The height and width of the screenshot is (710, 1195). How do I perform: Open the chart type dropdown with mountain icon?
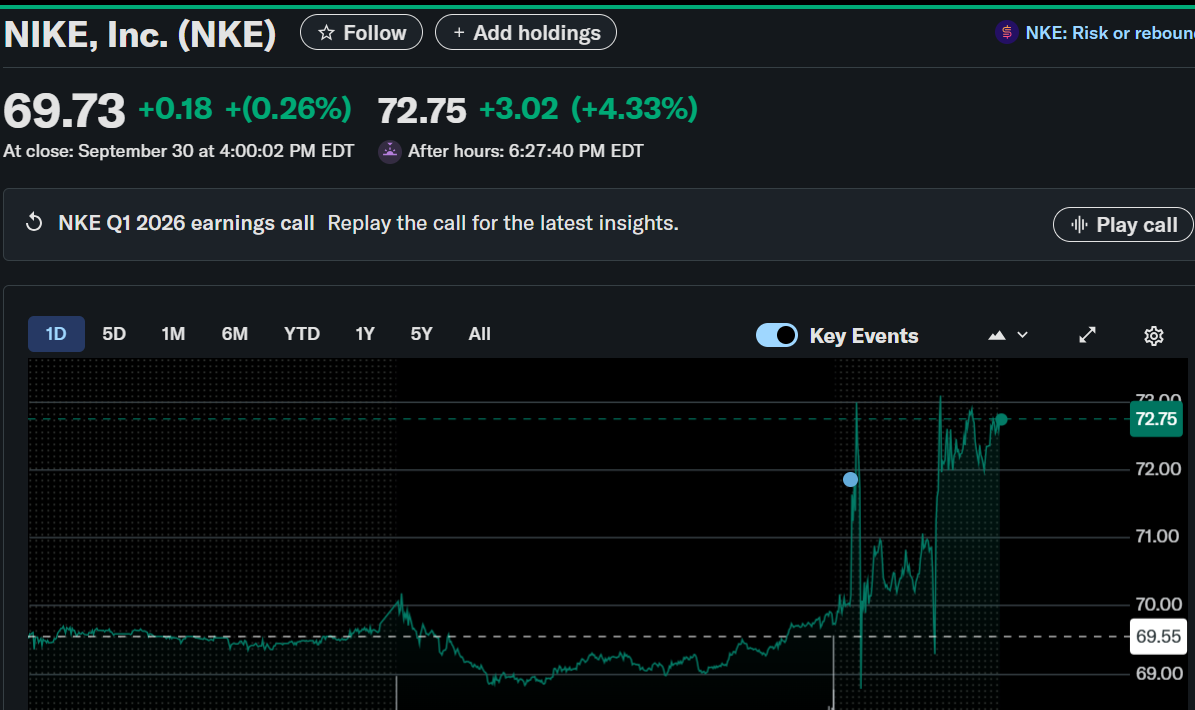pyautogui.click(x=1008, y=335)
